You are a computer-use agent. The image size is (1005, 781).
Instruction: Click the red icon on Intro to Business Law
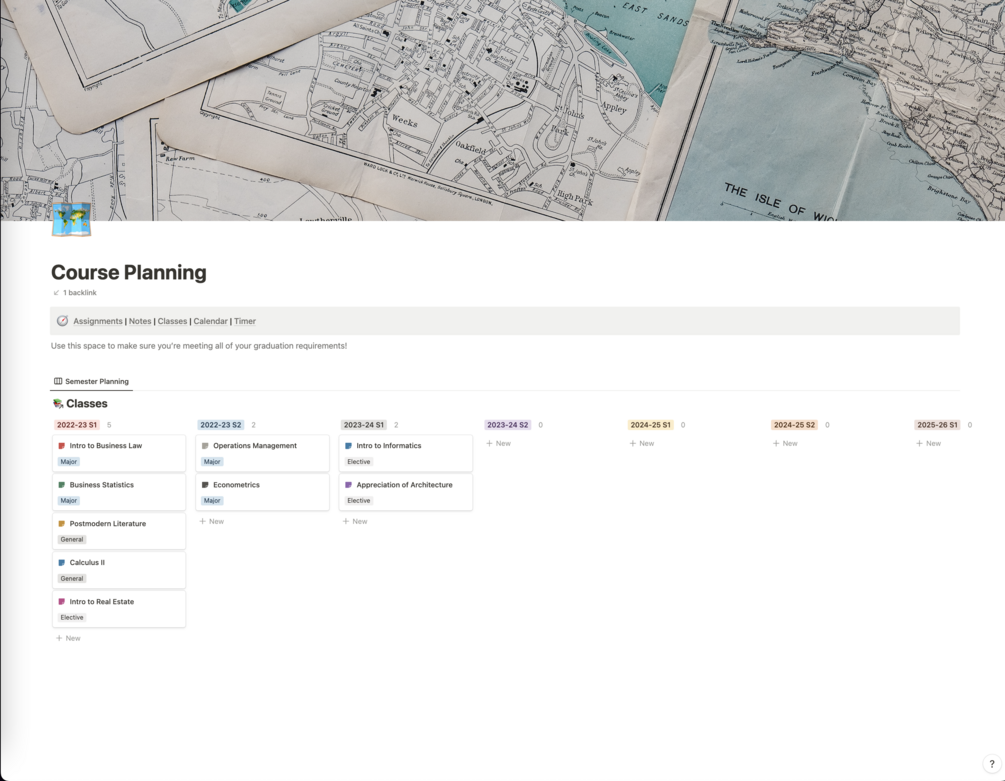tap(62, 446)
